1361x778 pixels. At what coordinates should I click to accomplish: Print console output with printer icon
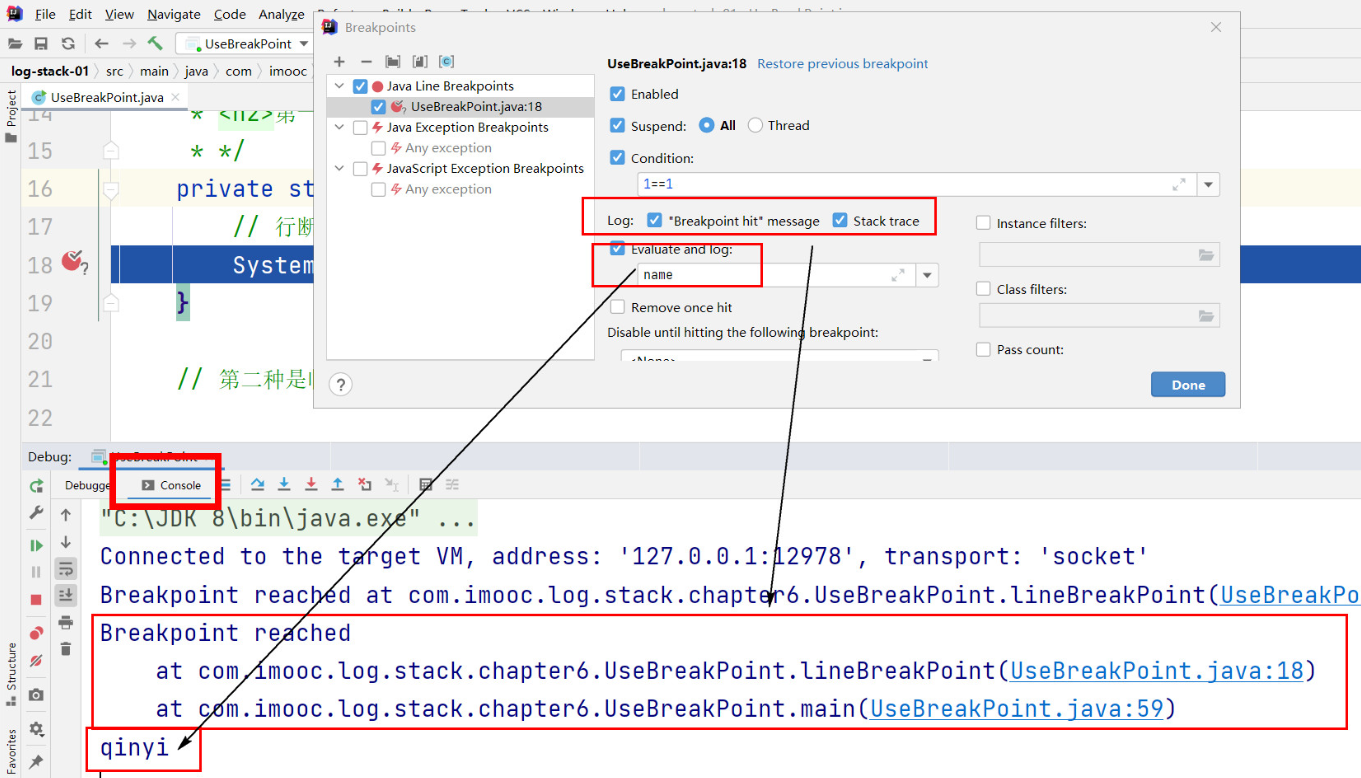pyautogui.click(x=66, y=622)
